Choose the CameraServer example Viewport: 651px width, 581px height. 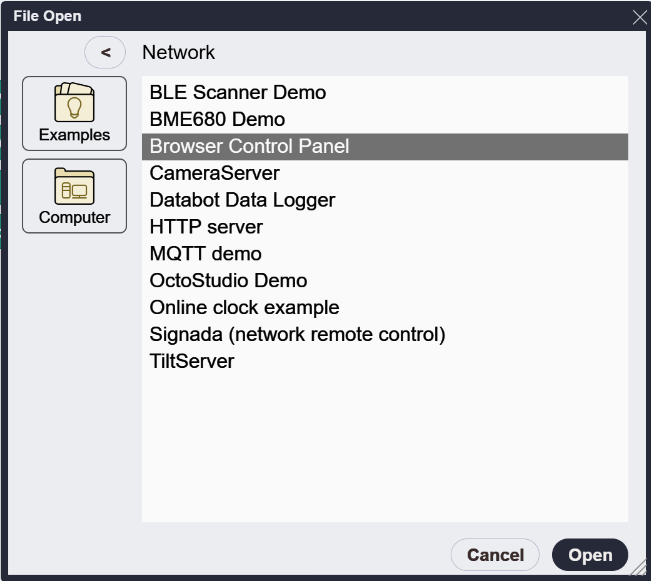pos(385,173)
